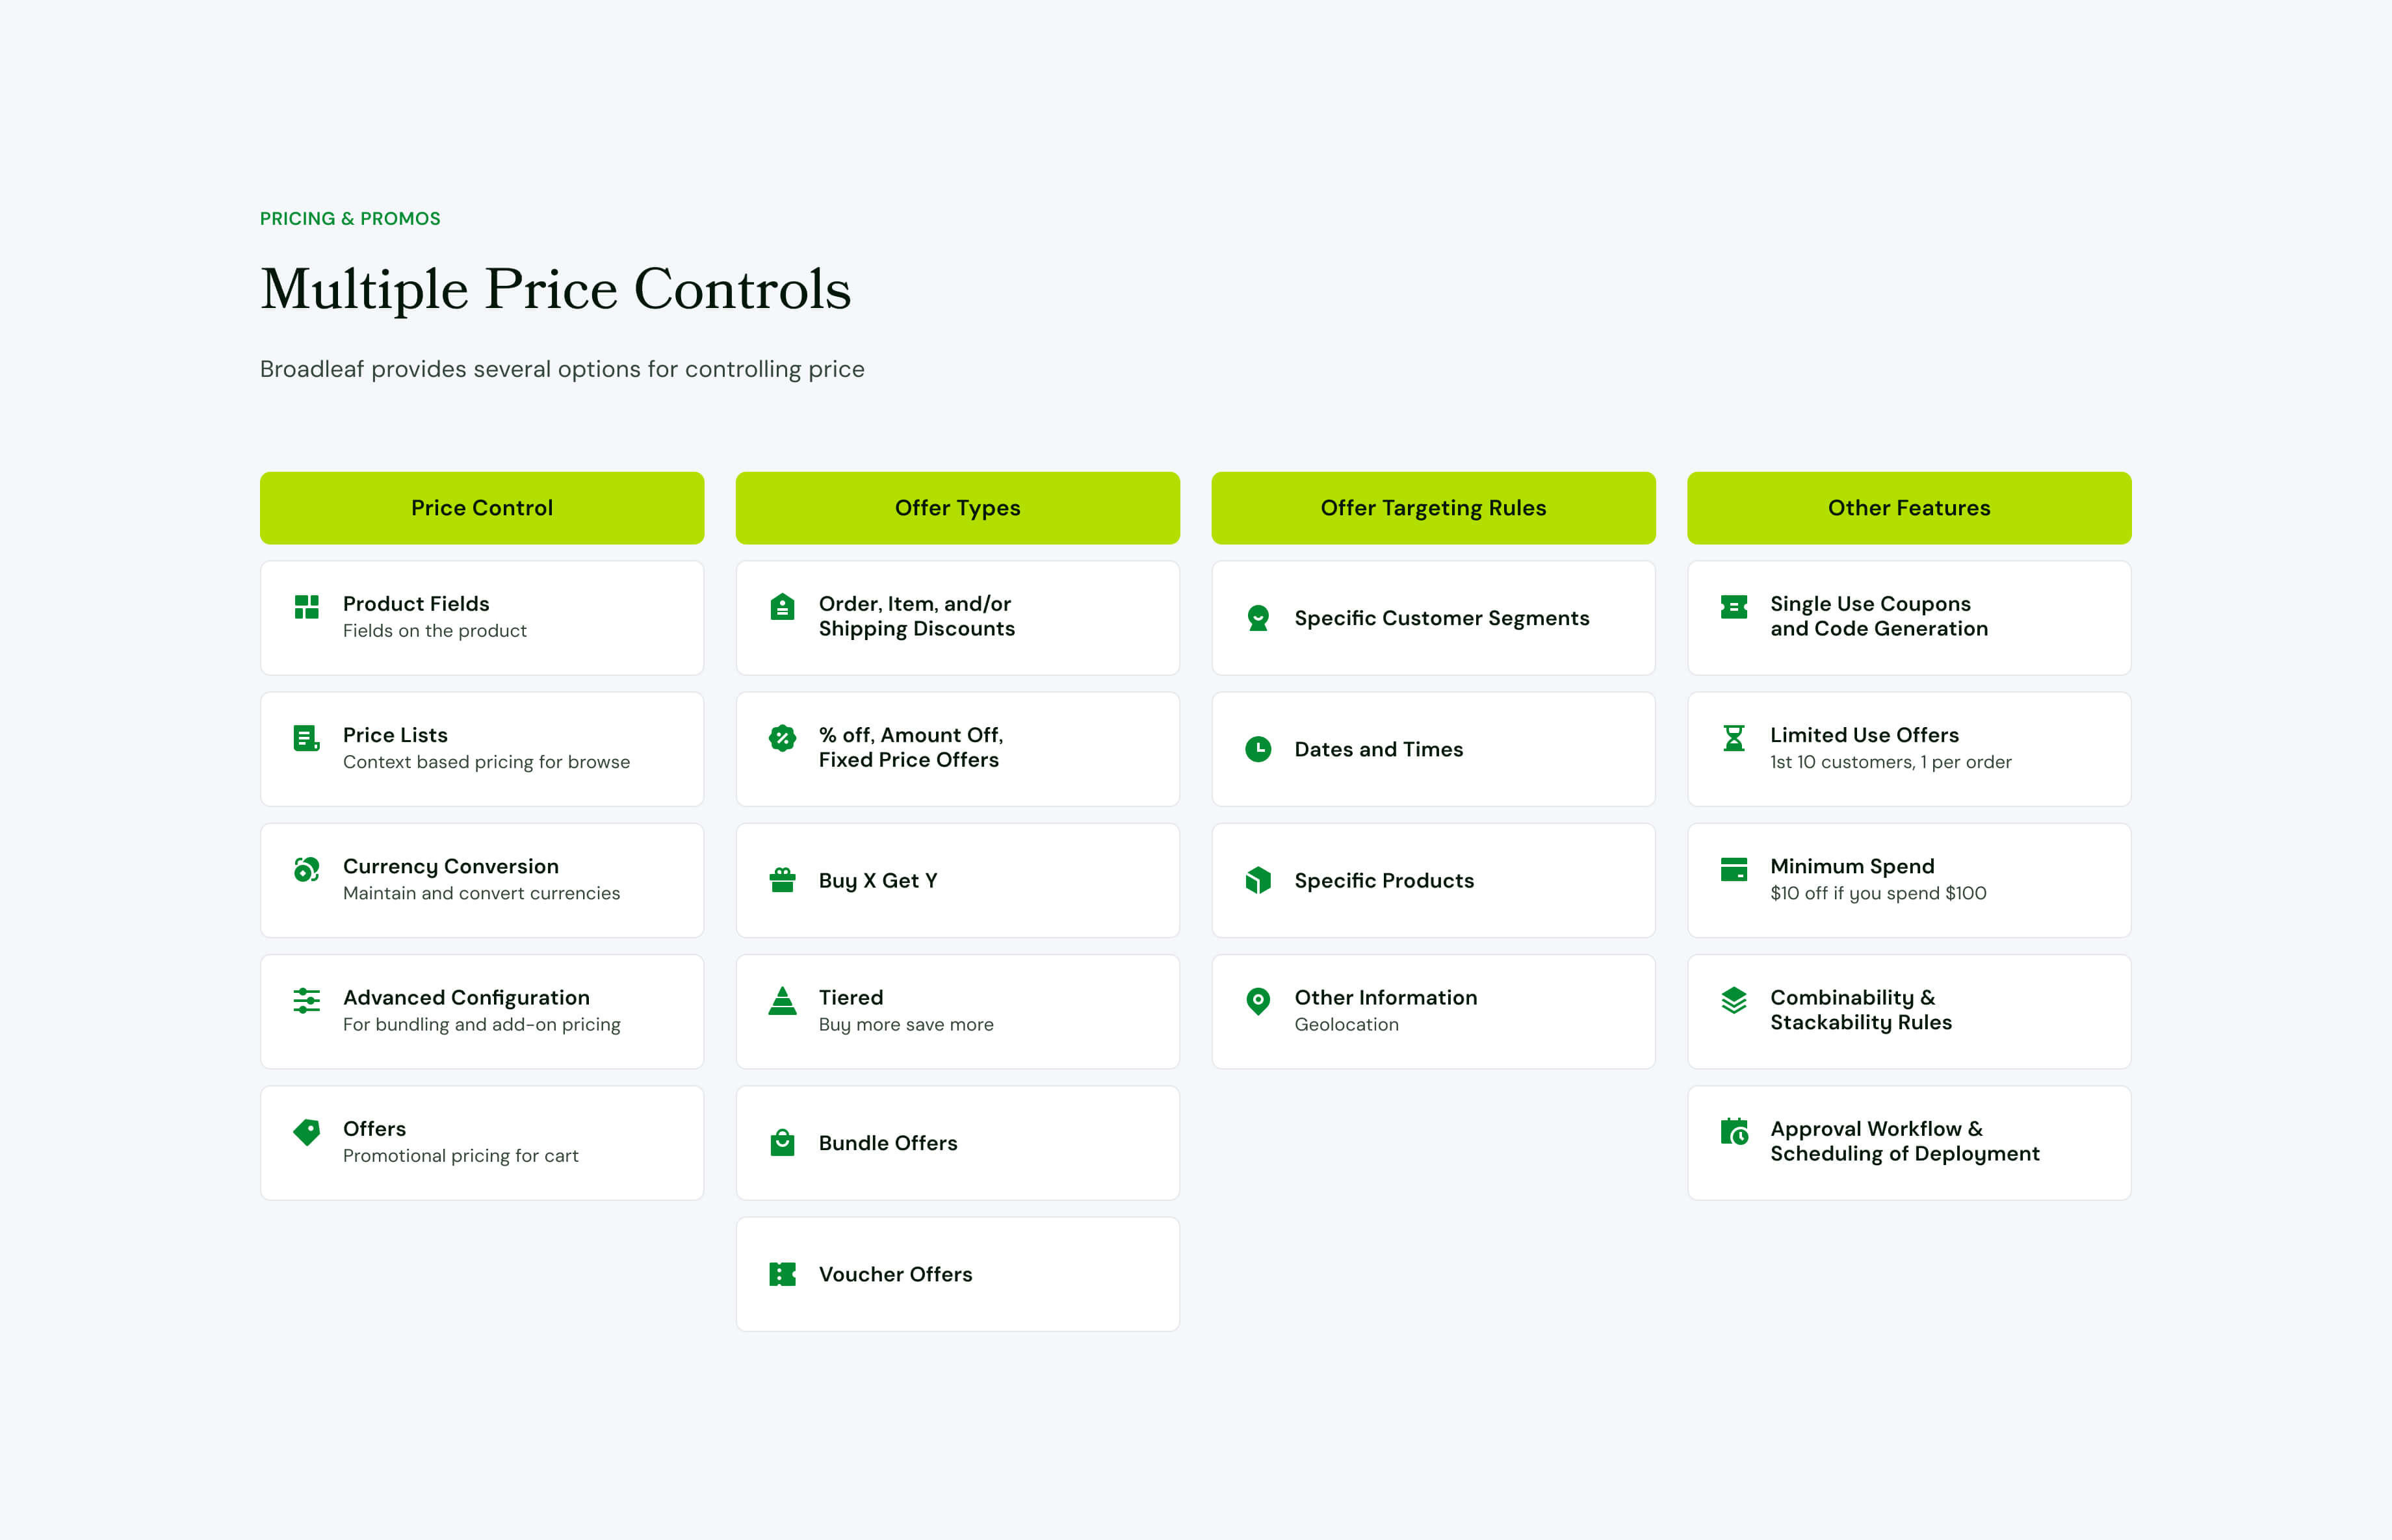This screenshot has width=2392, height=1540.
Task: Open the Minimum Spend card
Action: click(1910, 880)
